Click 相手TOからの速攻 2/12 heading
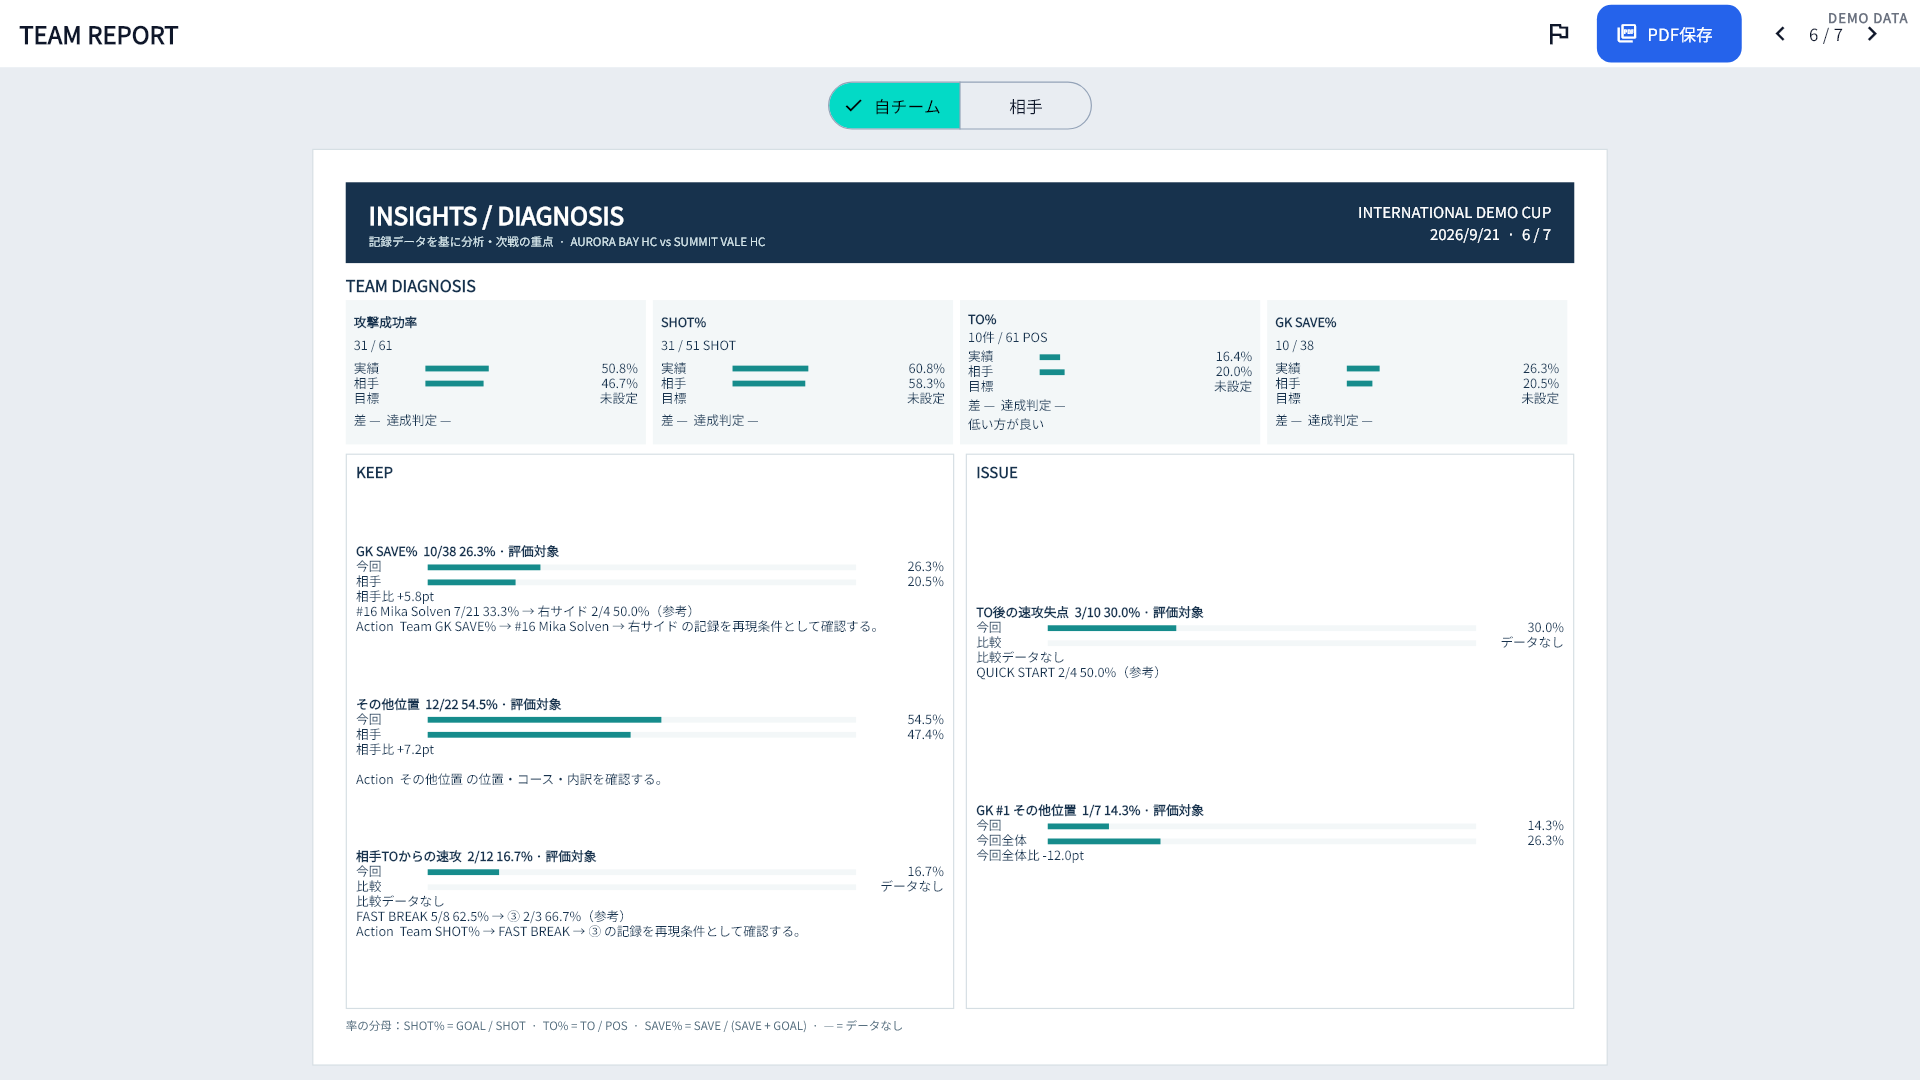The height and width of the screenshot is (1080, 1920). (476, 856)
